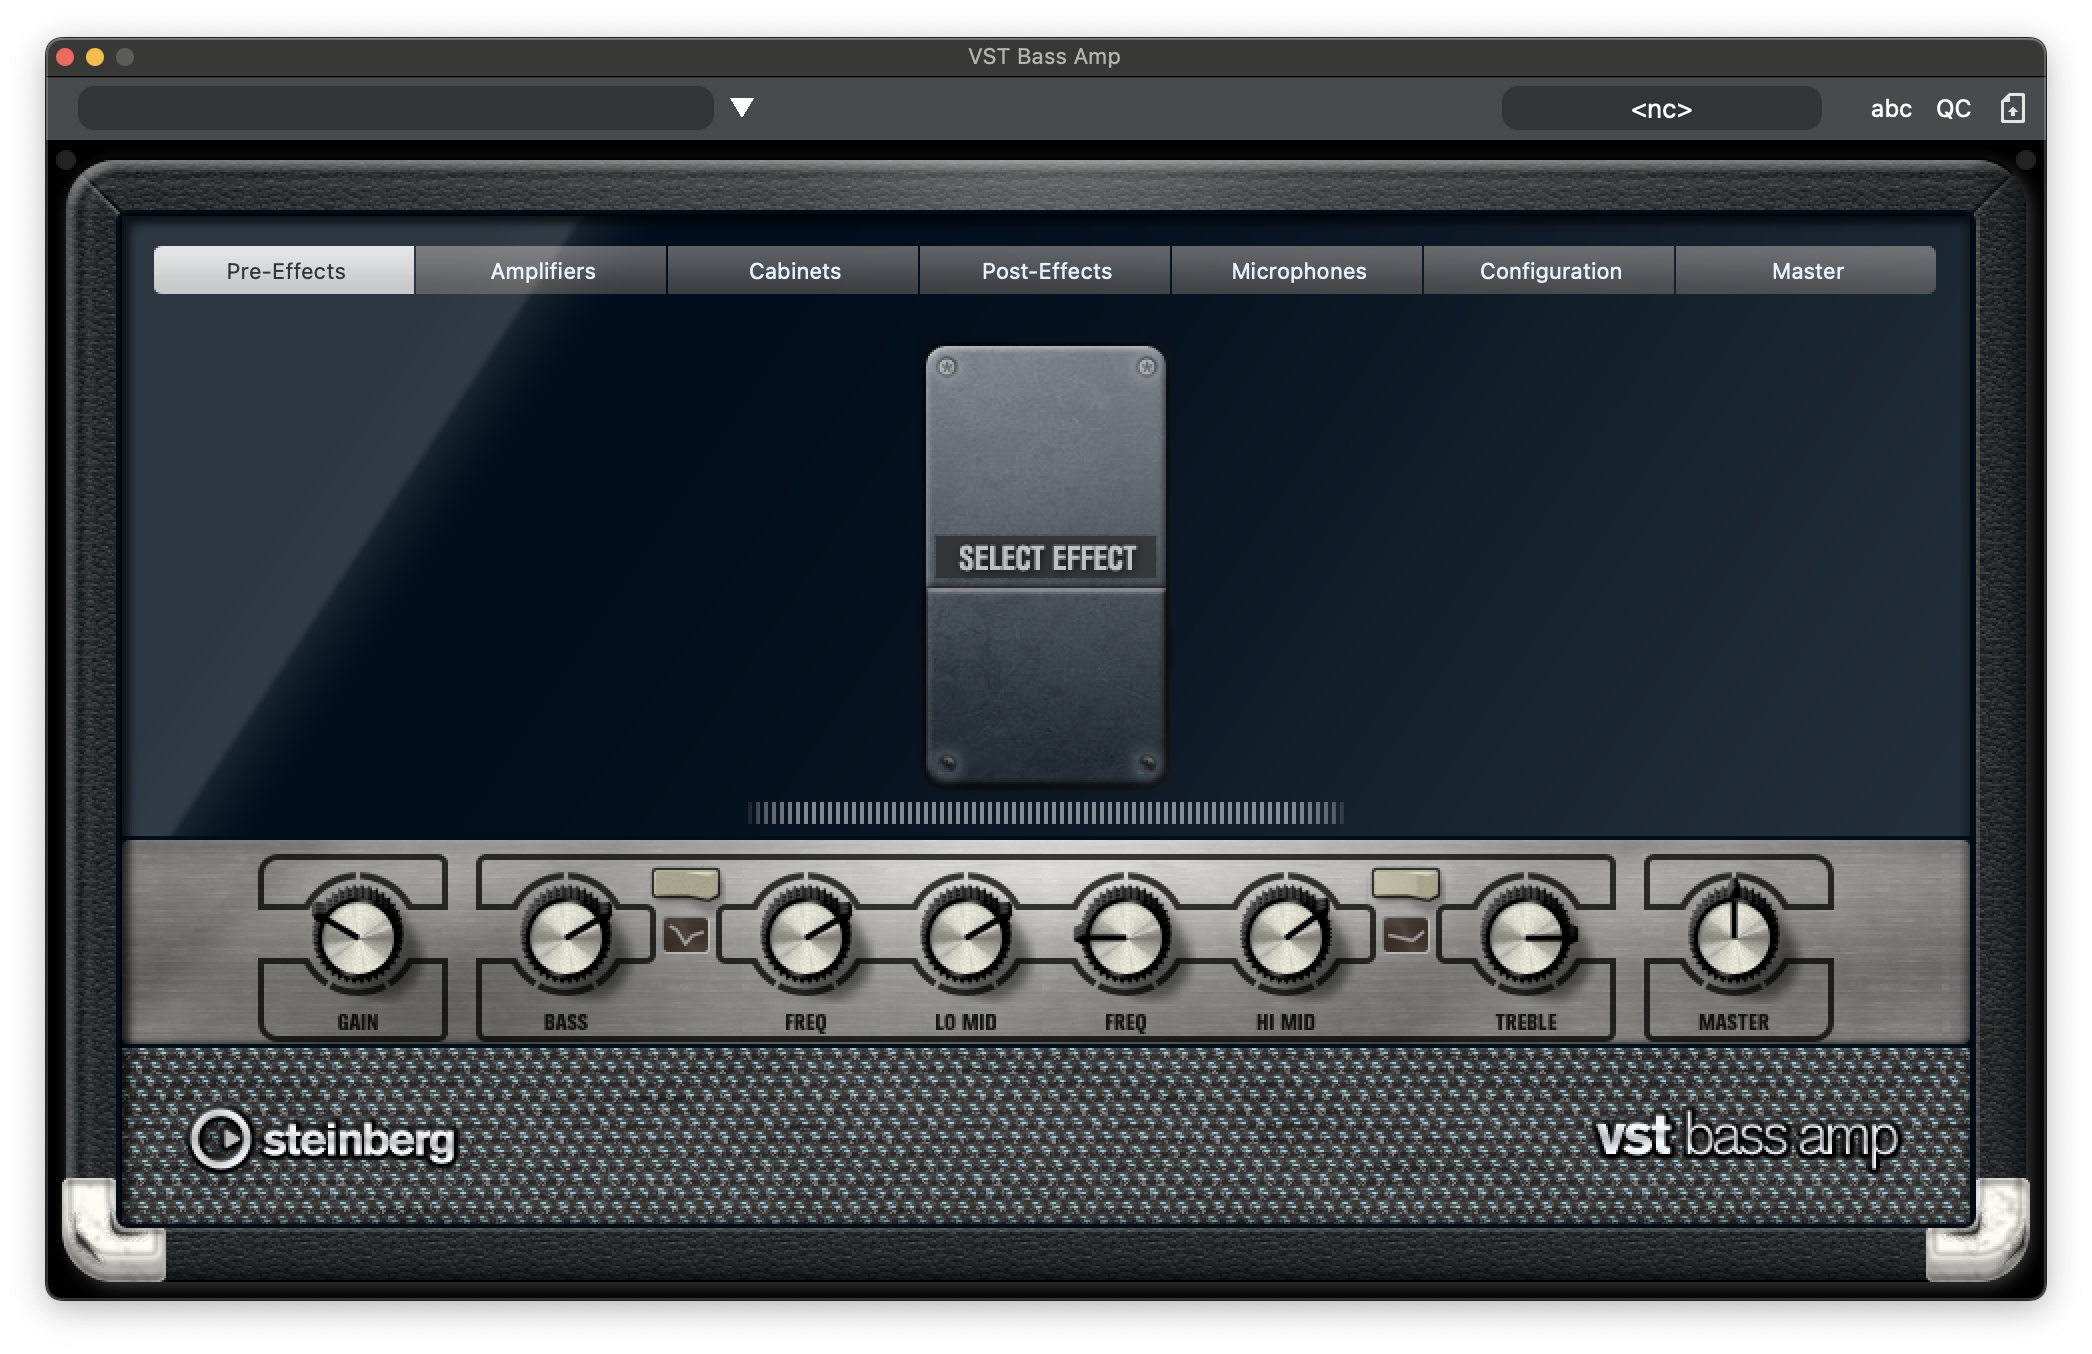Toggle the Shape 2 switch beside Treble
Screen dimensions: 2092x1354
tap(1405, 884)
